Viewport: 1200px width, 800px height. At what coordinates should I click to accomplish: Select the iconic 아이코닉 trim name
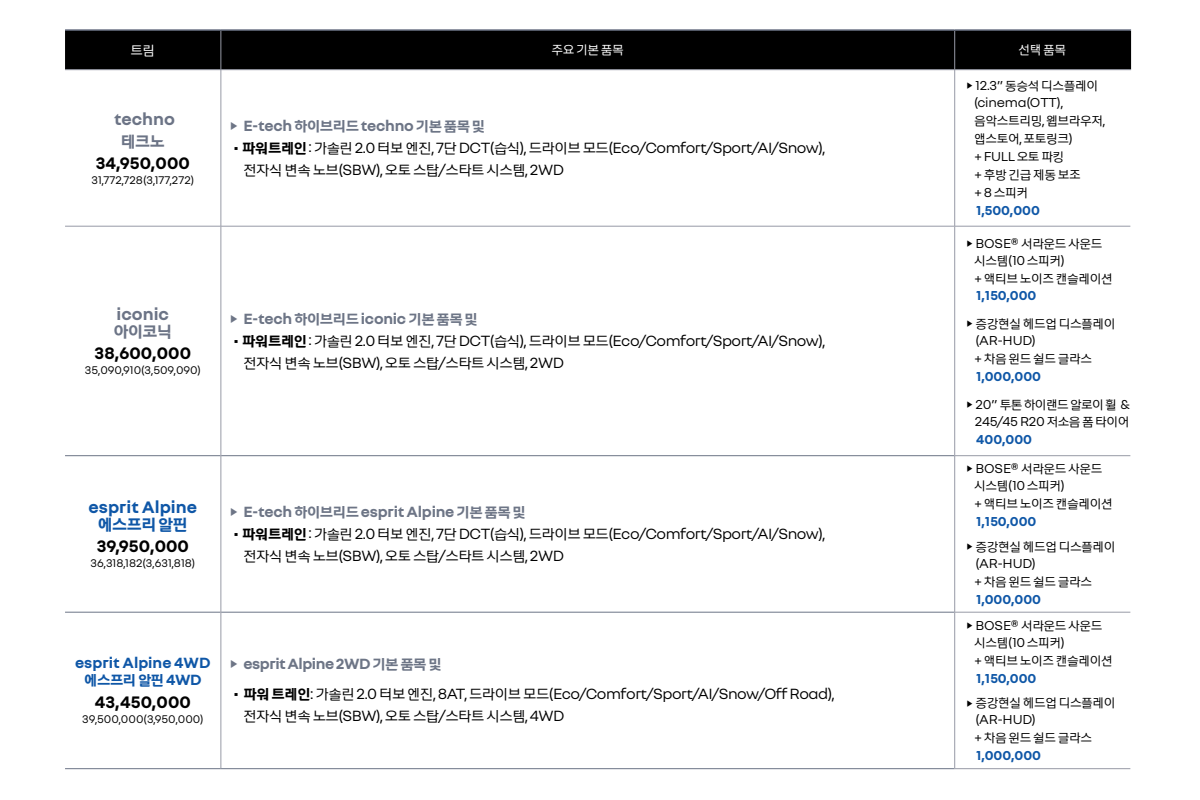click(142, 322)
